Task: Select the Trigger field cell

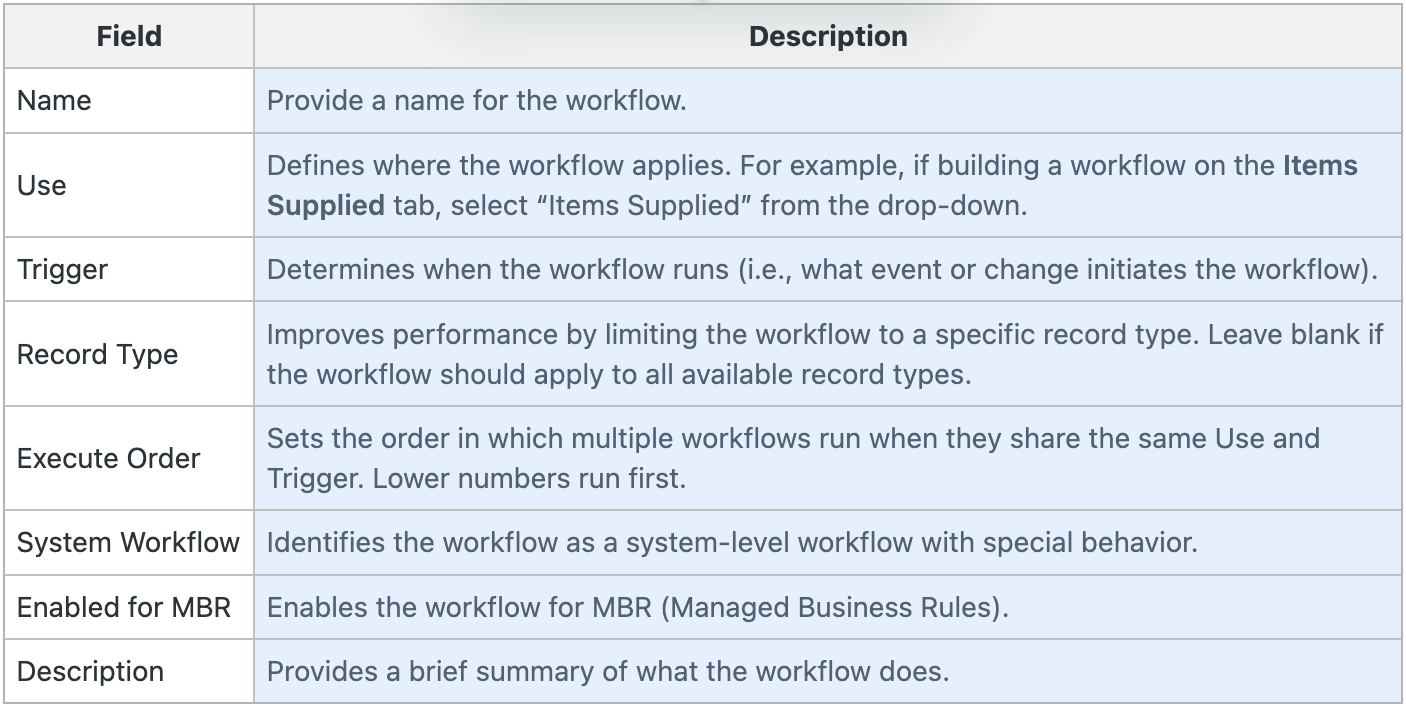Action: tap(129, 269)
